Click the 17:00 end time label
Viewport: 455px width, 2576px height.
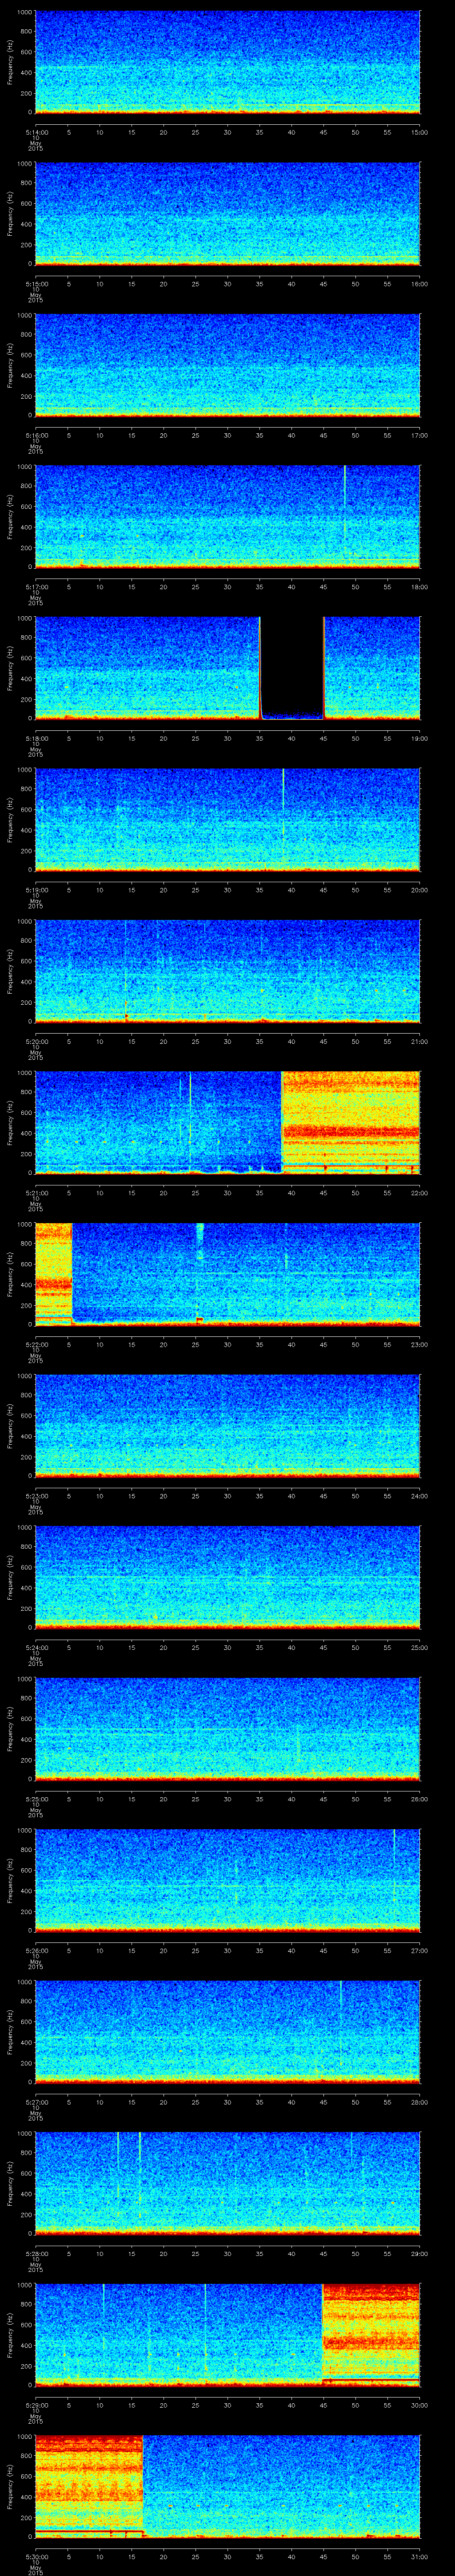click(420, 435)
